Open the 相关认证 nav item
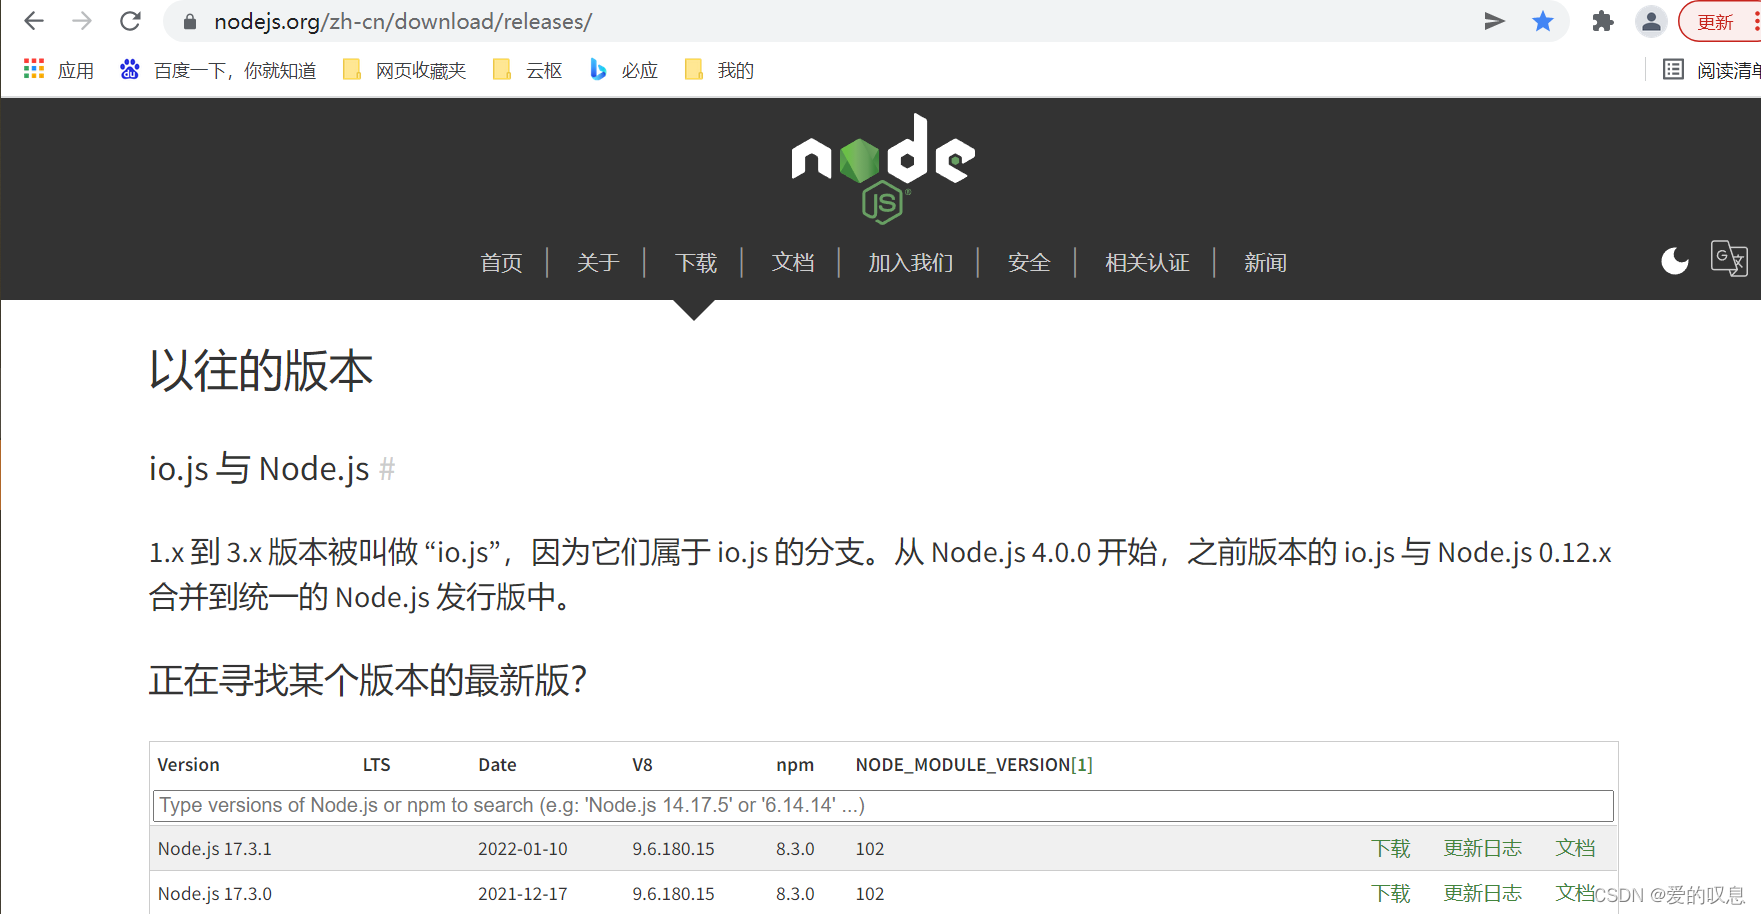 point(1147,263)
